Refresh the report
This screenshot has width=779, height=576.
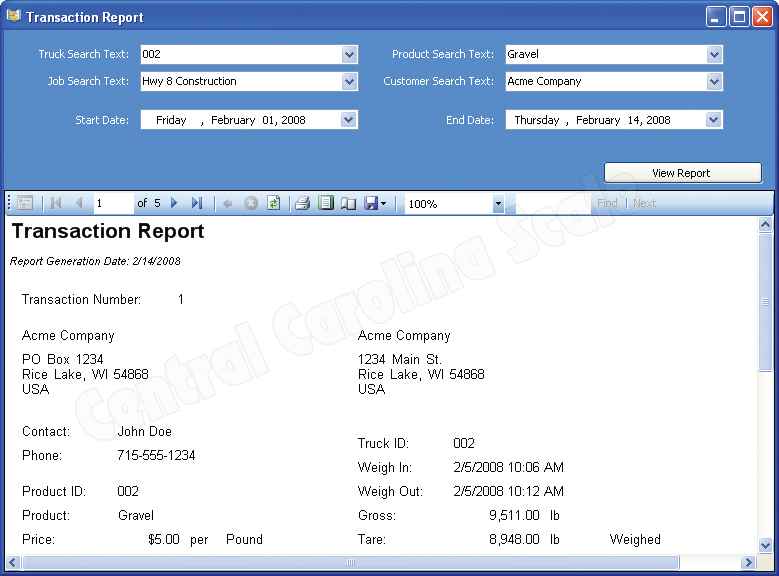(x=273, y=203)
